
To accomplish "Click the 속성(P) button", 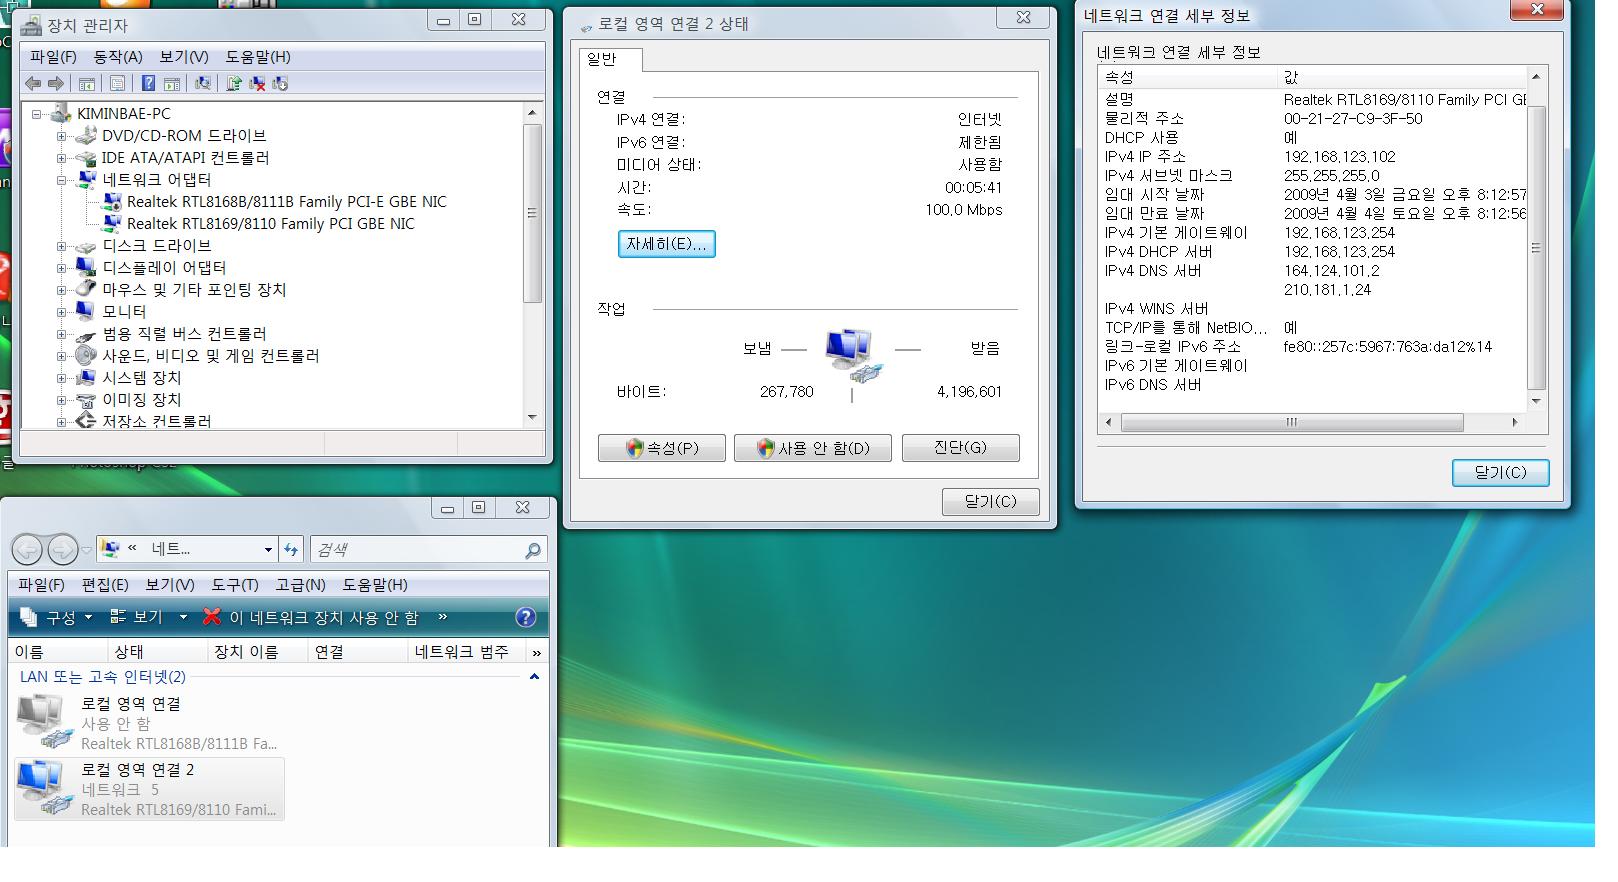I will coord(662,448).
